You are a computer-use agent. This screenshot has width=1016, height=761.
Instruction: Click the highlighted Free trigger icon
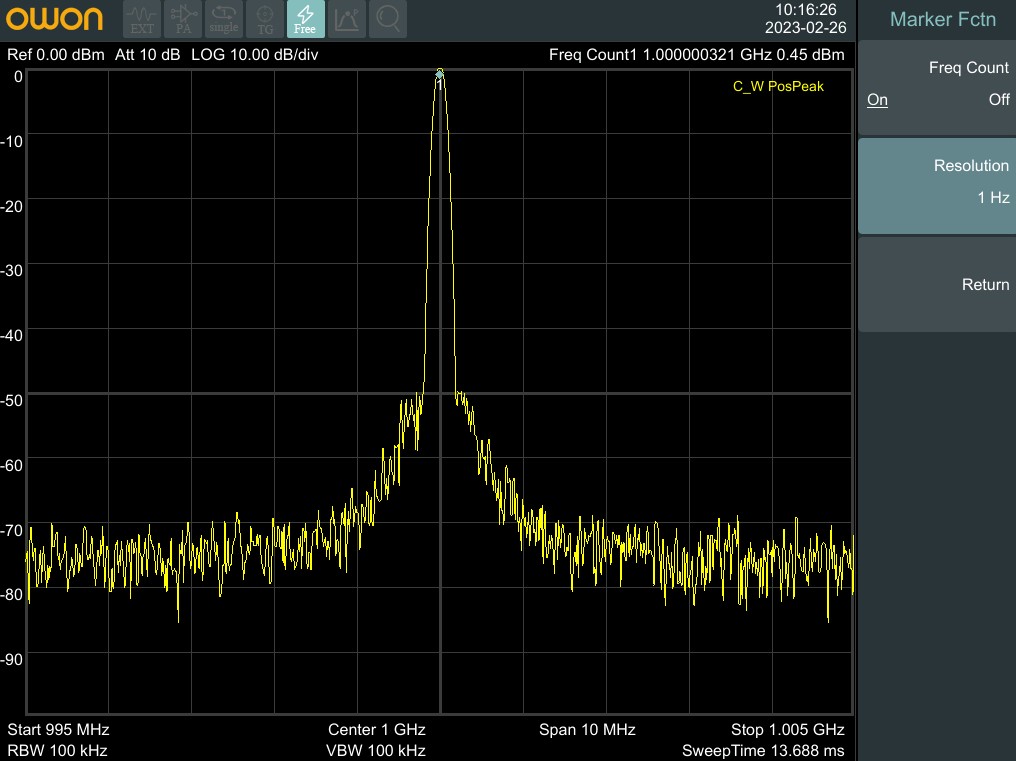click(305, 19)
